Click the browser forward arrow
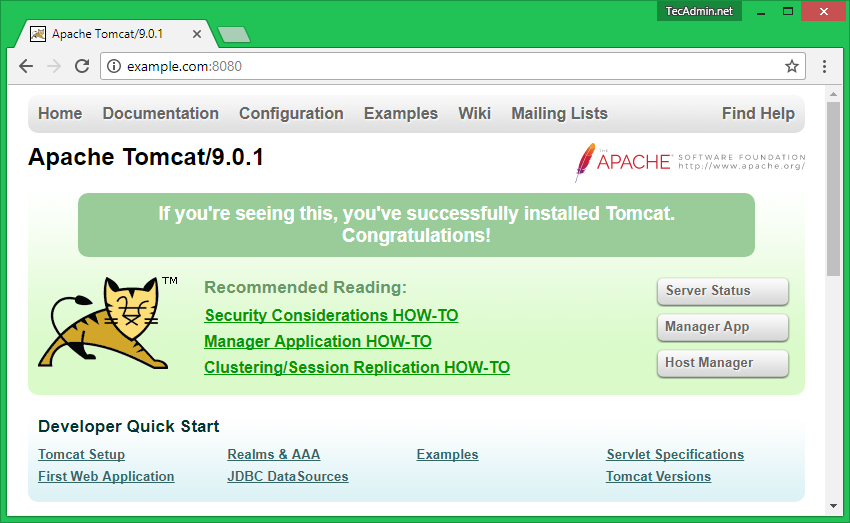The width and height of the screenshot is (850, 523). [x=54, y=66]
